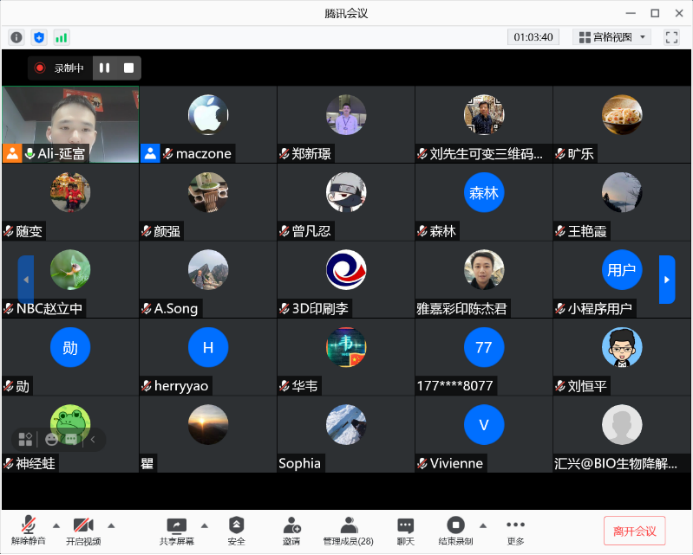Check the green network signal icon
Image resolution: width=693 pixels, height=555 pixels.
62,37
